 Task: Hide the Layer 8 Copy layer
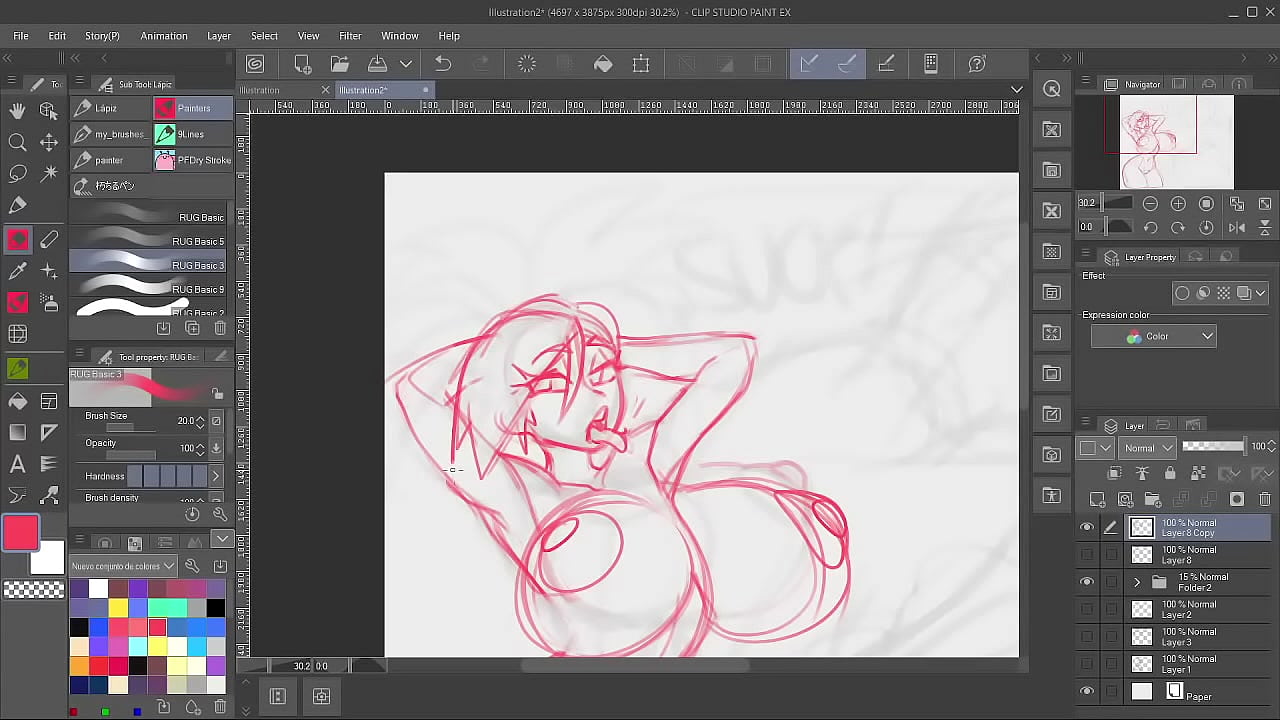(1087, 528)
